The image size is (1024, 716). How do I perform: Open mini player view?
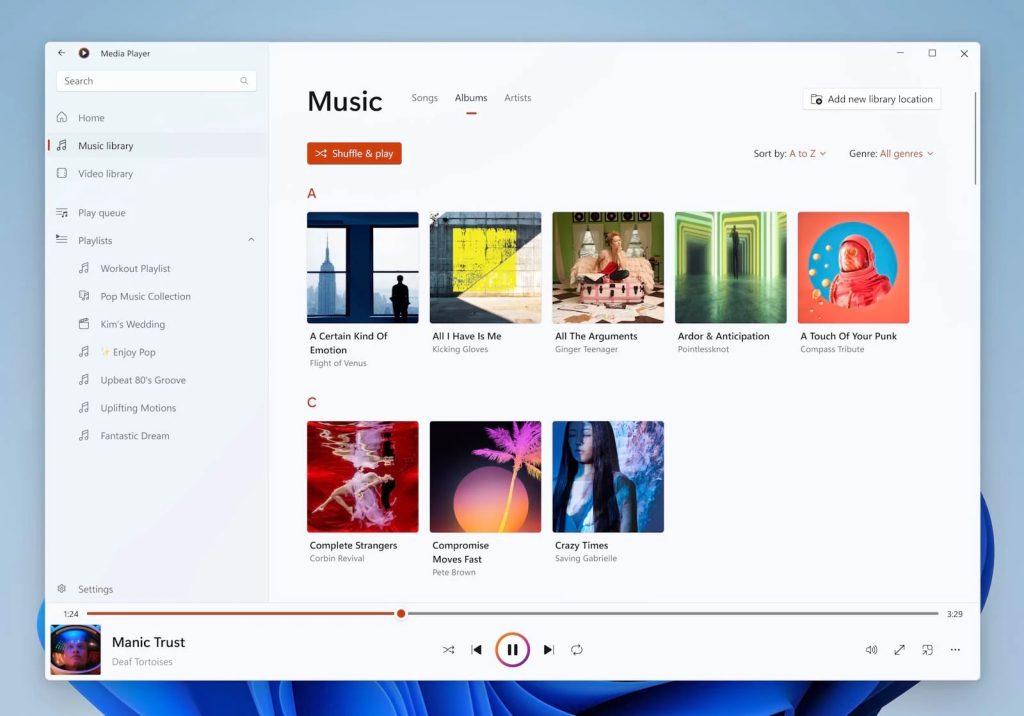(x=927, y=649)
